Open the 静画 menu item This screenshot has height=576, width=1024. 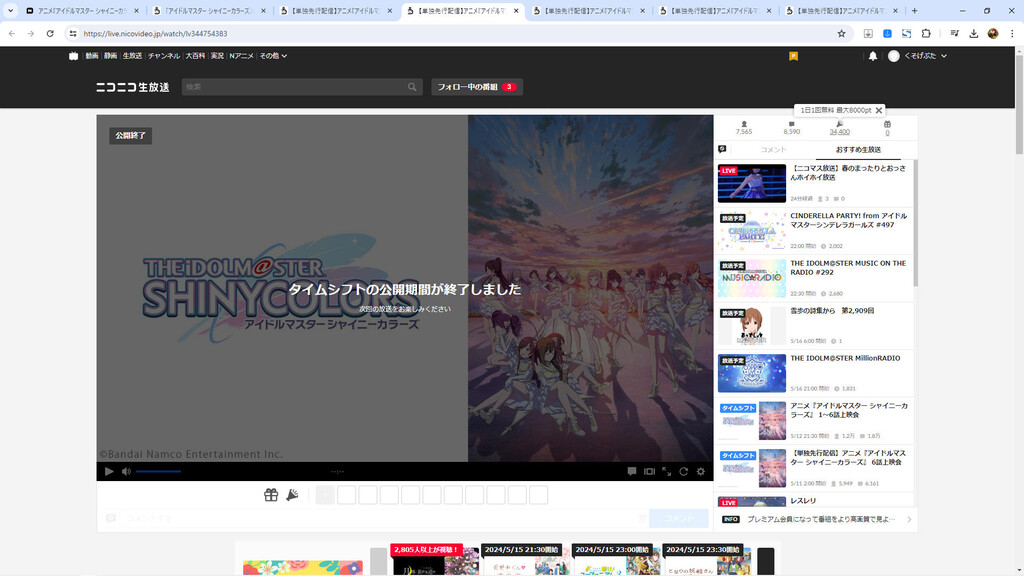(110, 56)
